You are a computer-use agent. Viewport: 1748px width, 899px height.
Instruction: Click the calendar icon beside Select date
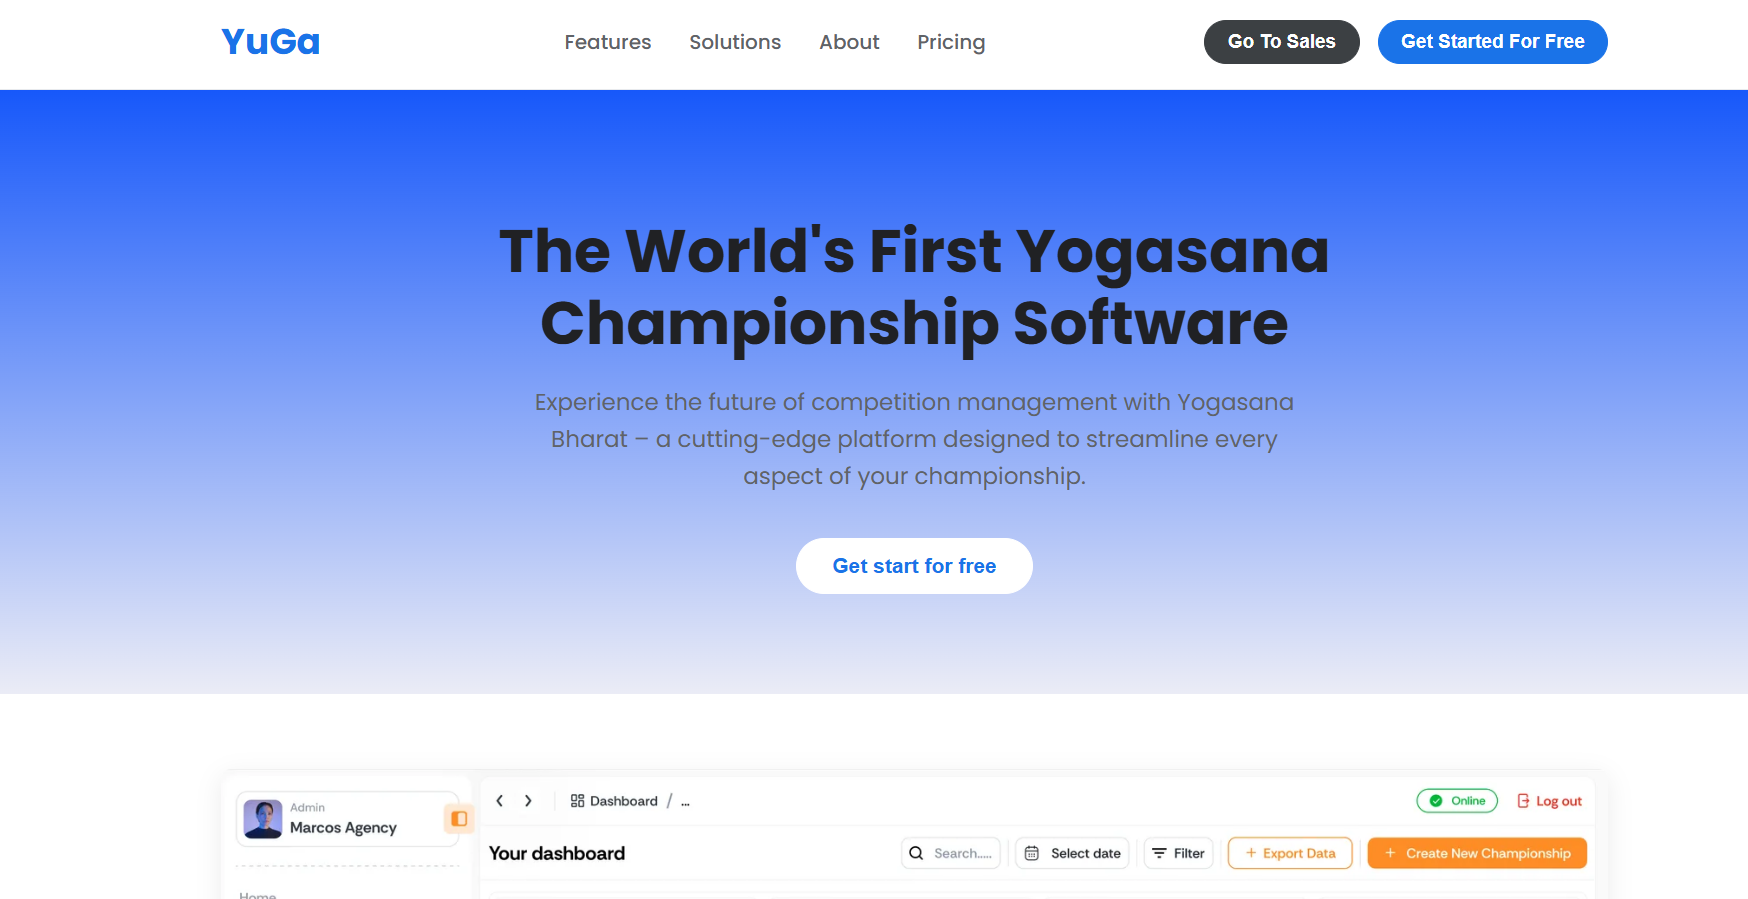pos(1032,853)
